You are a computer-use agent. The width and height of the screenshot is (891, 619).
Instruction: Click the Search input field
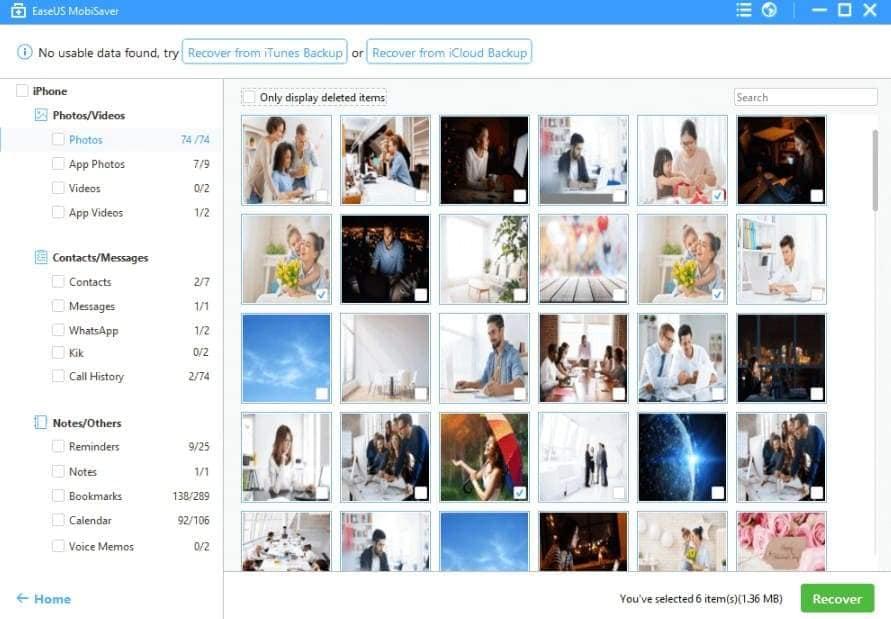805,97
